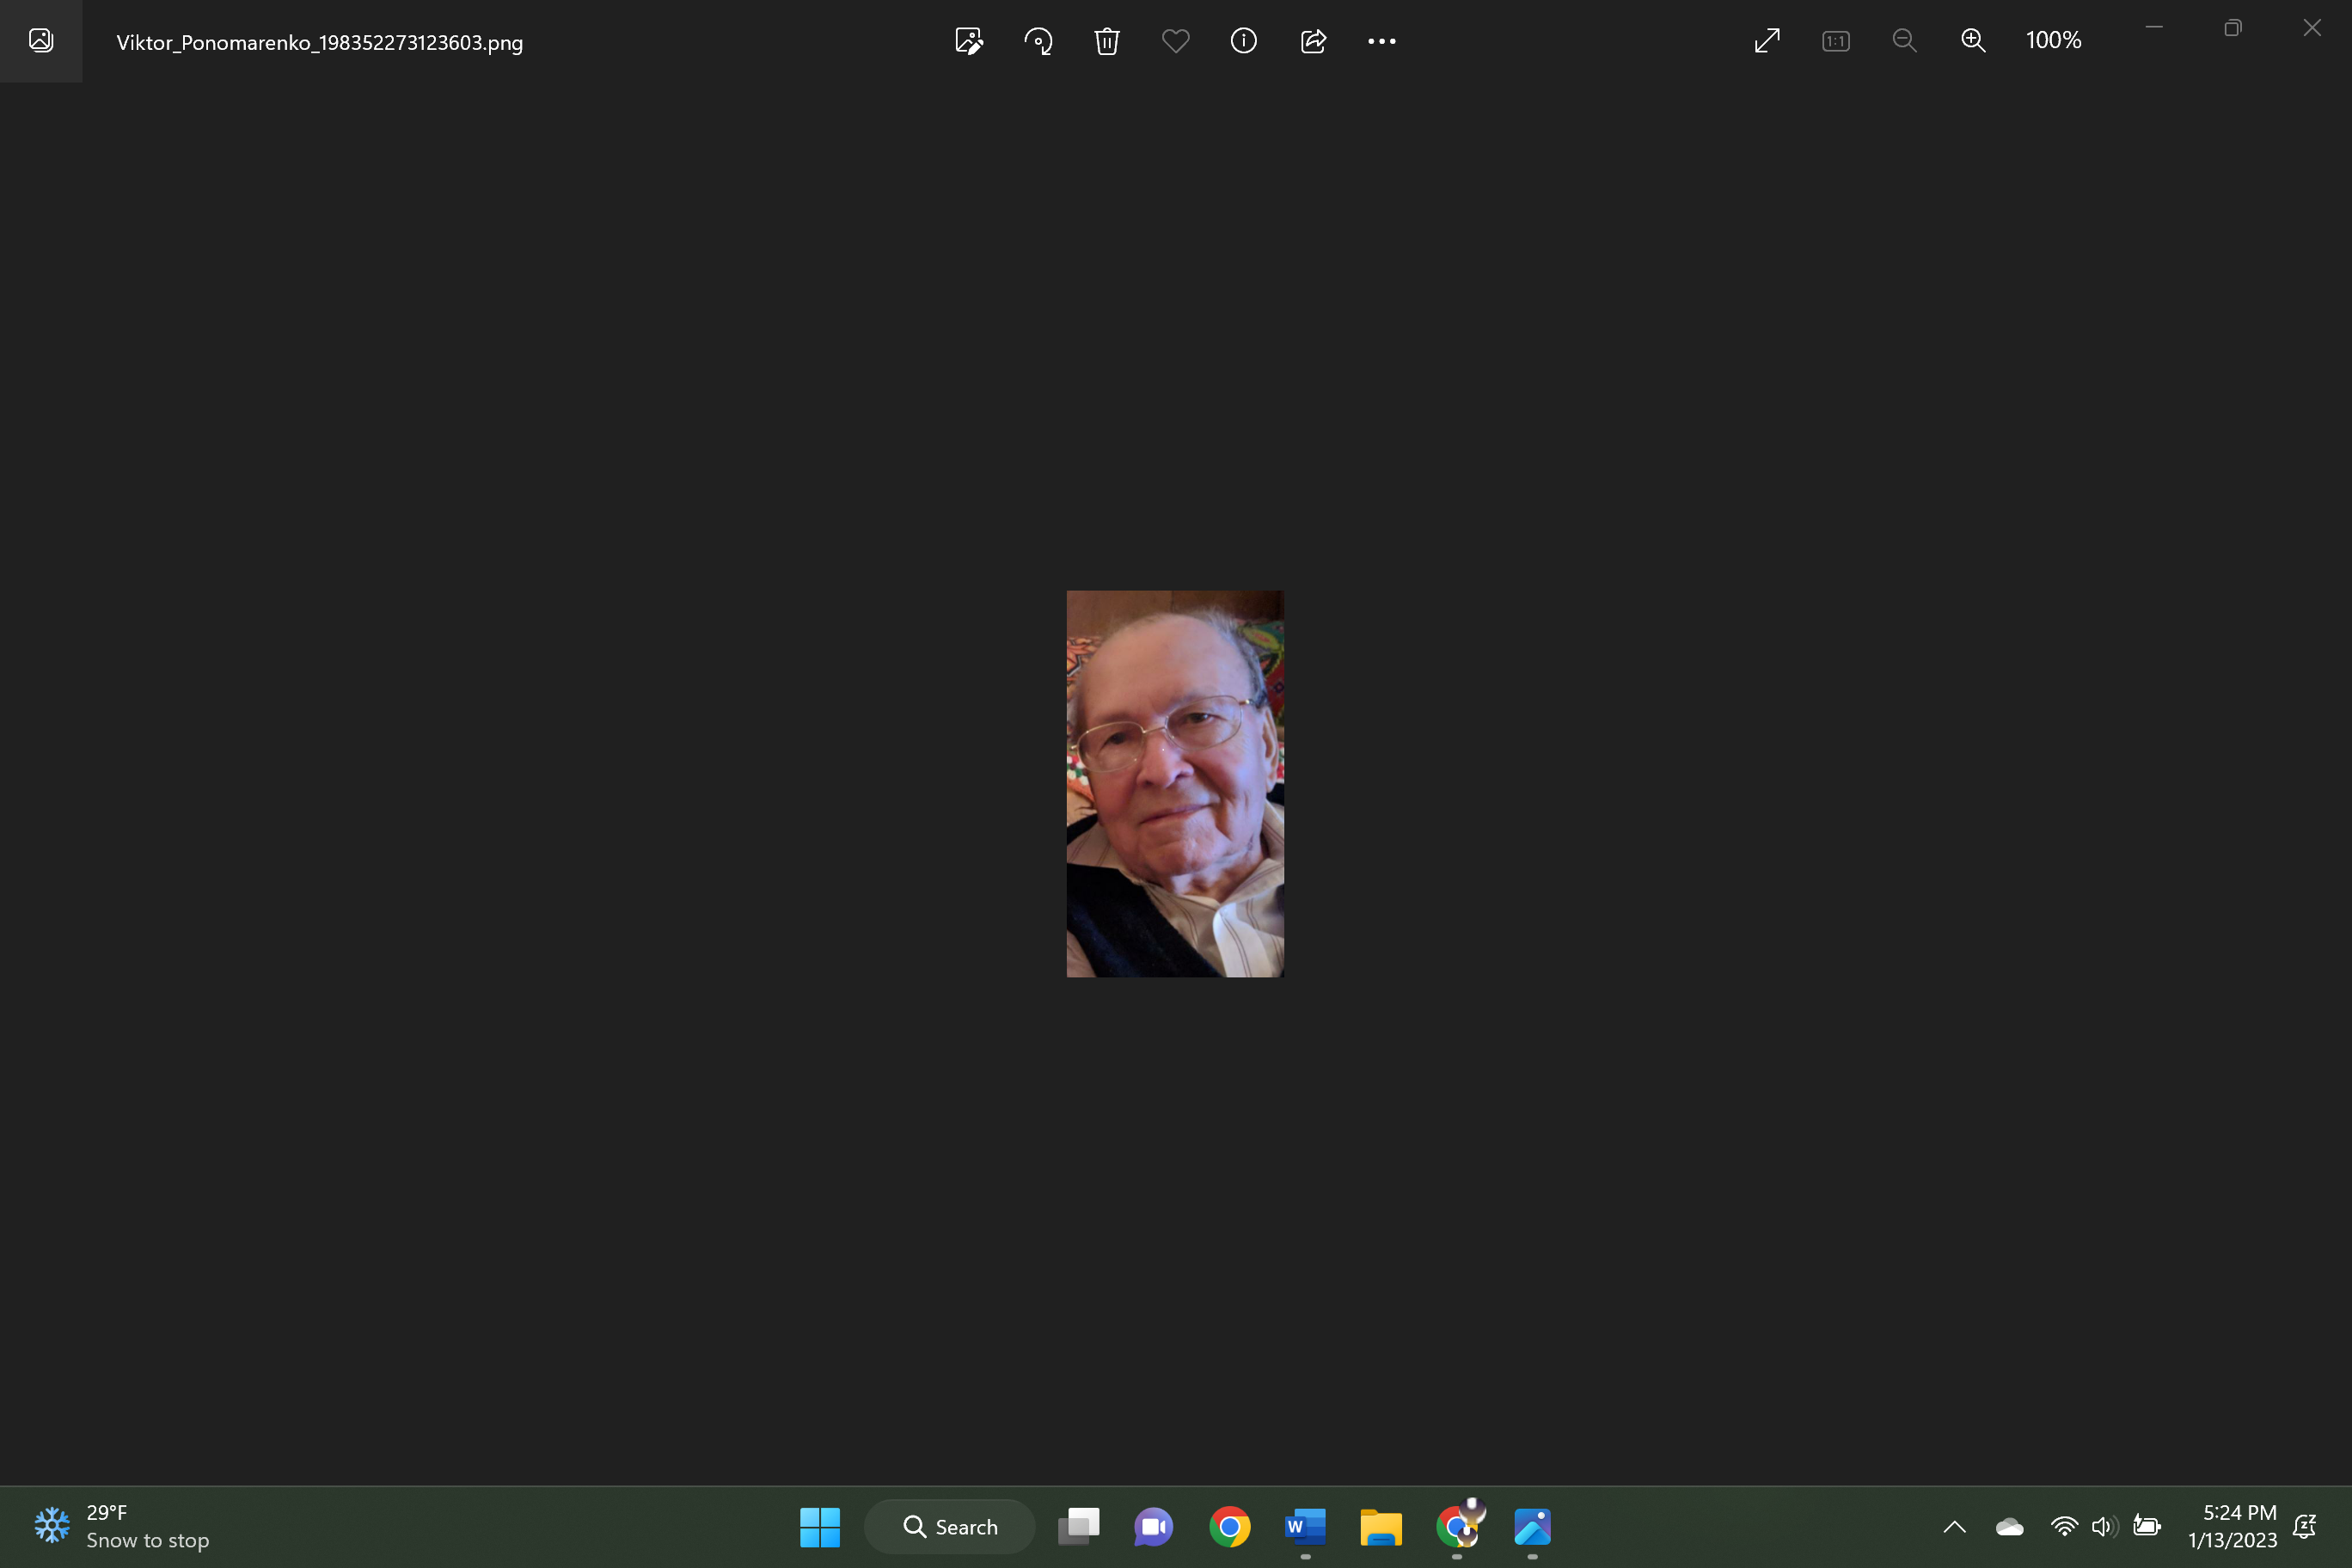Click the Edit image icon
This screenshot has width=2352, height=1568.
pyautogui.click(x=968, y=41)
